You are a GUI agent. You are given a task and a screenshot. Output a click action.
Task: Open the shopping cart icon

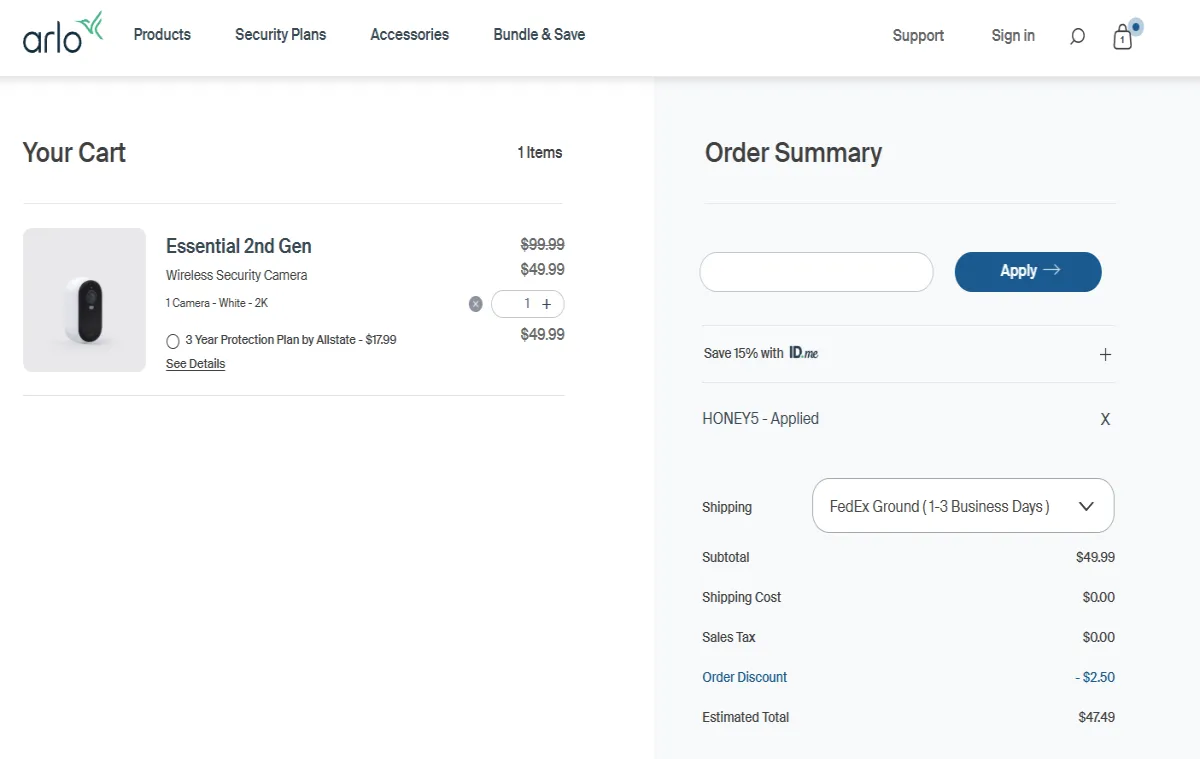click(1122, 37)
